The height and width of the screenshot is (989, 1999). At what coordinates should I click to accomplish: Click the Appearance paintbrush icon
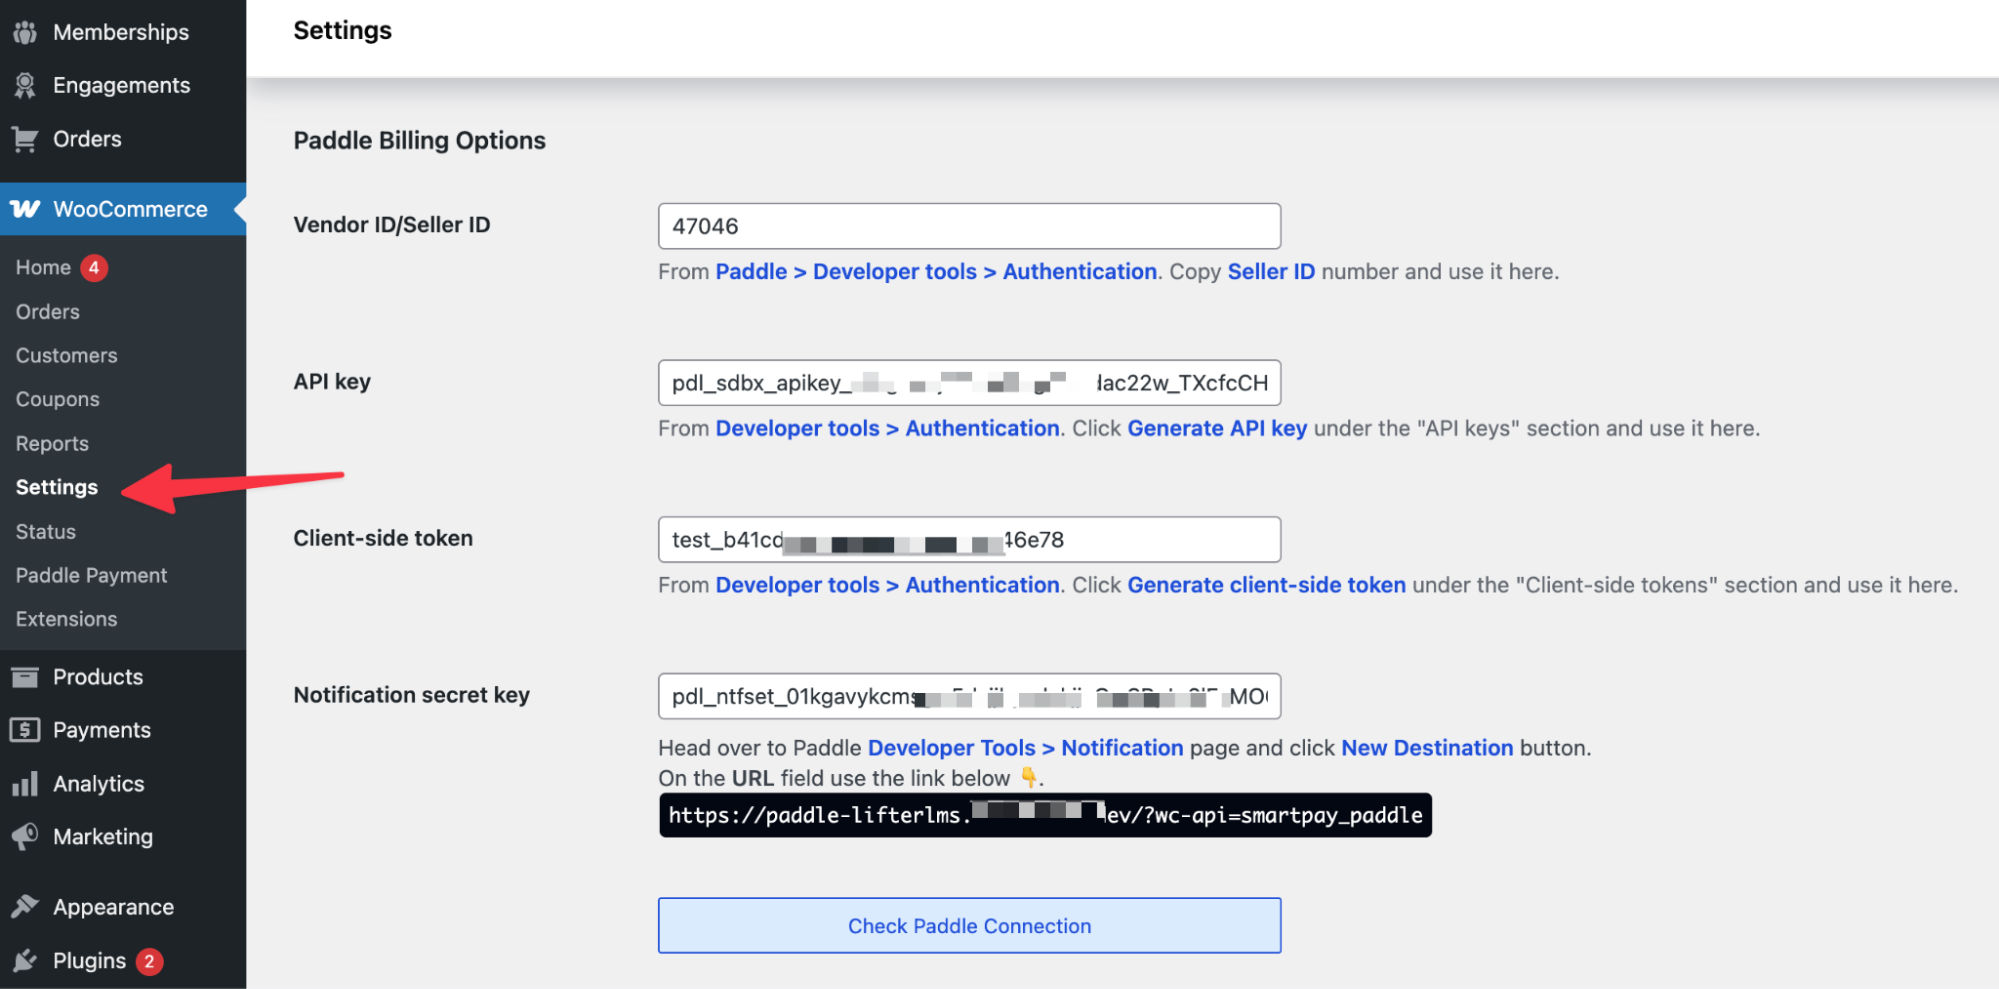(25, 907)
